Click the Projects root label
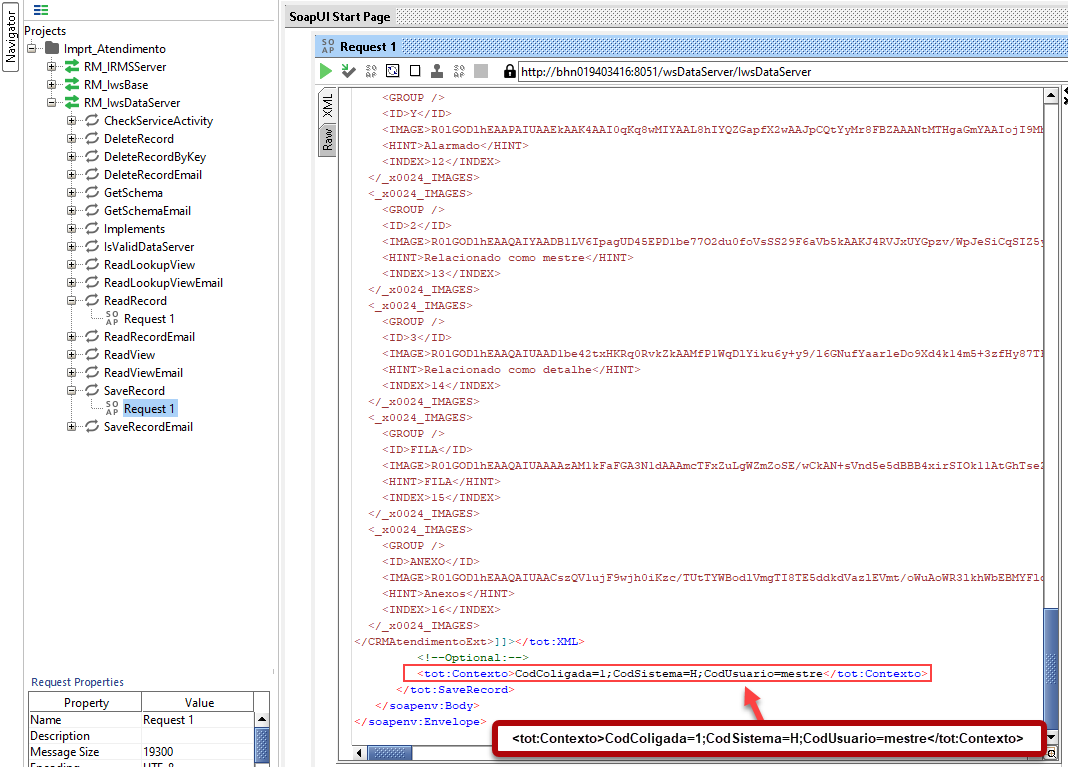Screen dimensions: 1068x767 (x=45, y=31)
